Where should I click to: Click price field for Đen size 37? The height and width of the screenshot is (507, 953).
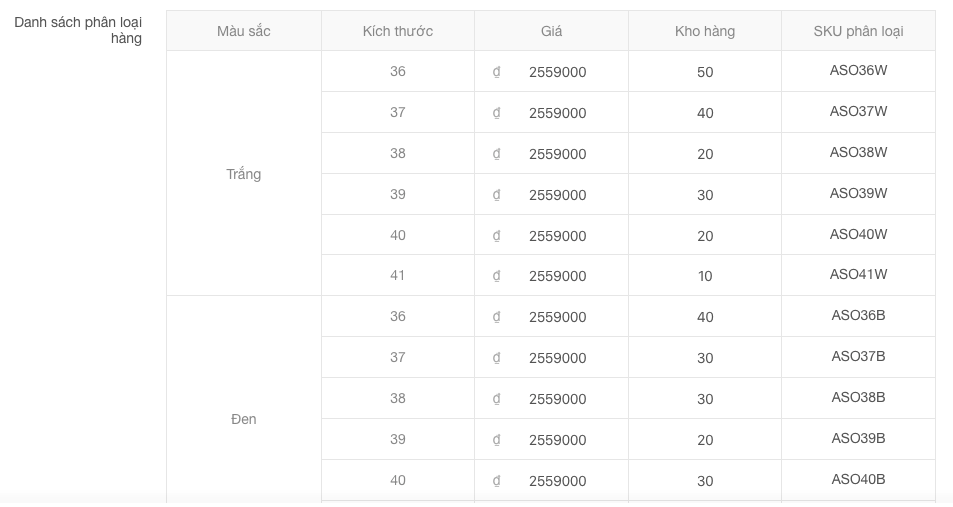tap(557, 358)
